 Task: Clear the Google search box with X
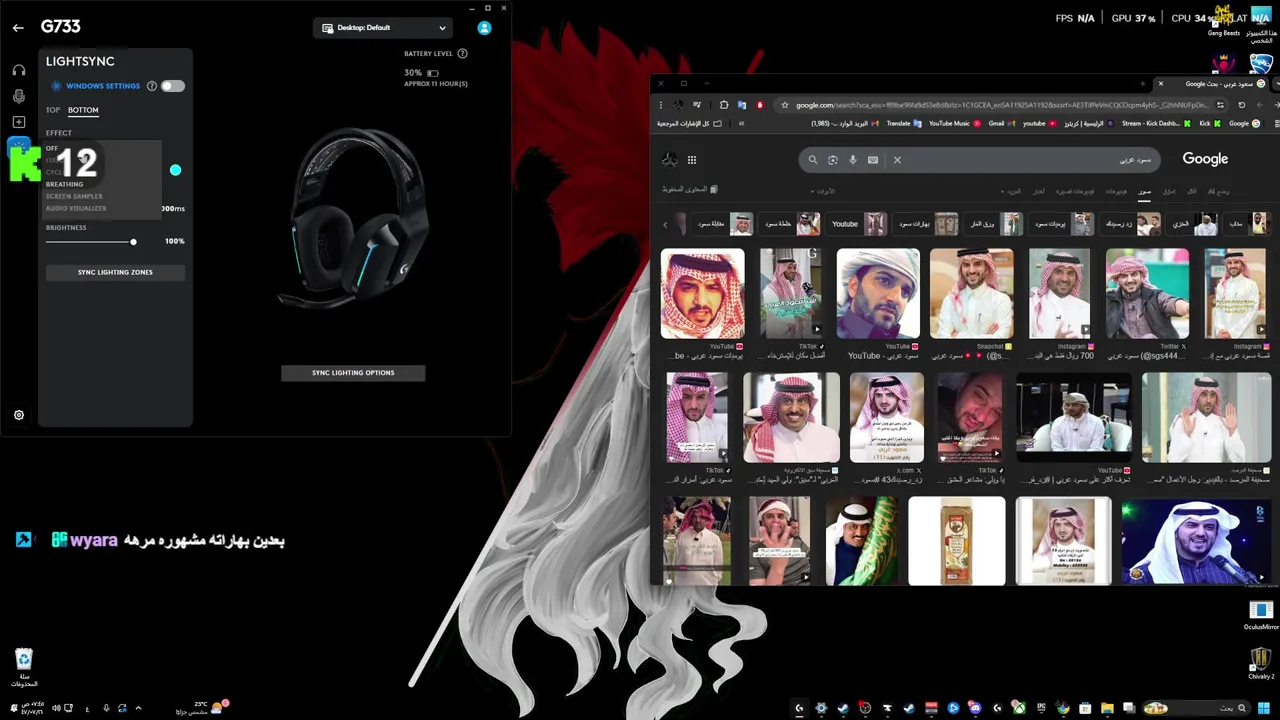click(x=897, y=160)
